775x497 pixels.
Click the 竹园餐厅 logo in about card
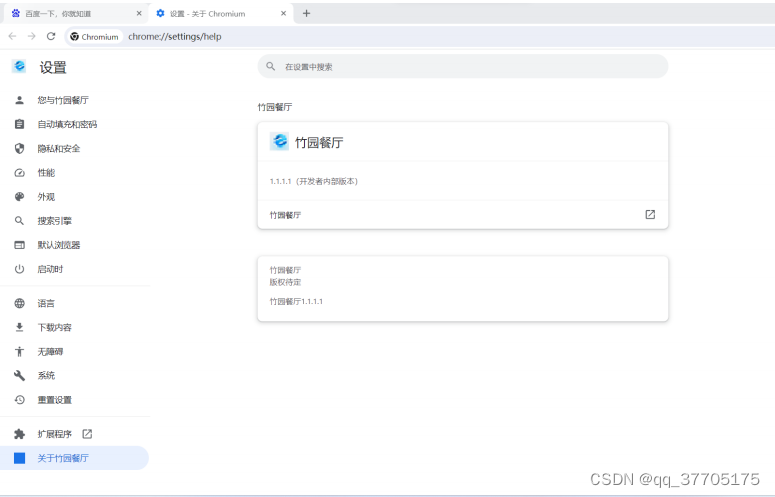[279, 141]
